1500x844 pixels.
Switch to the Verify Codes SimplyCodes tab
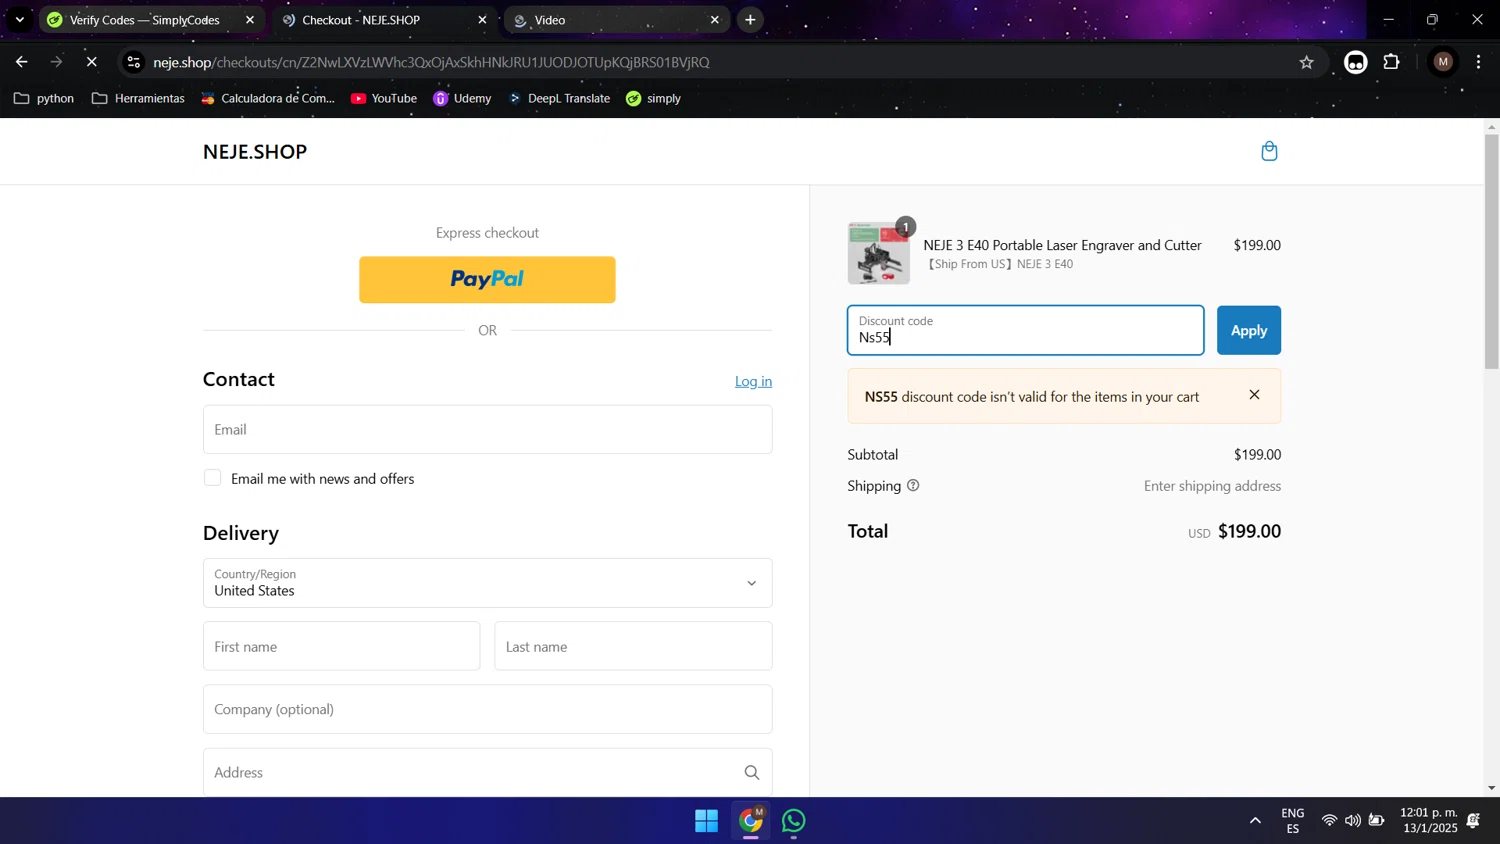(145, 20)
